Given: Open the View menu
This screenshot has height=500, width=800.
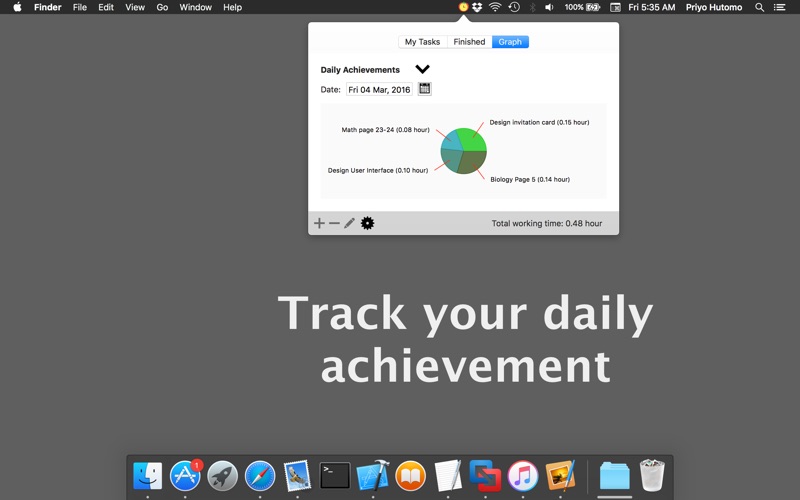Looking at the screenshot, I should [135, 7].
